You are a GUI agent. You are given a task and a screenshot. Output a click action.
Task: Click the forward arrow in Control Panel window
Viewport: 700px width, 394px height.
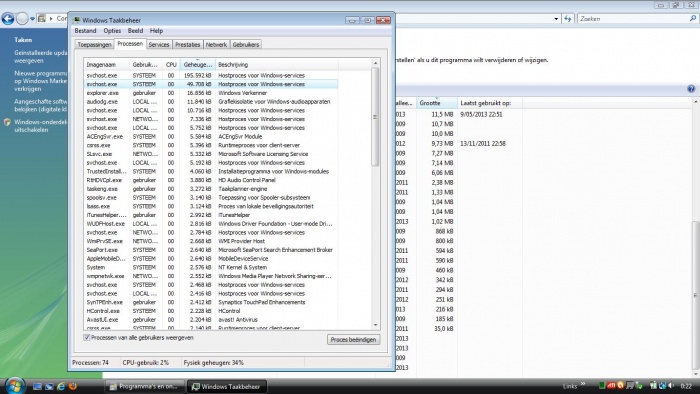point(22,19)
